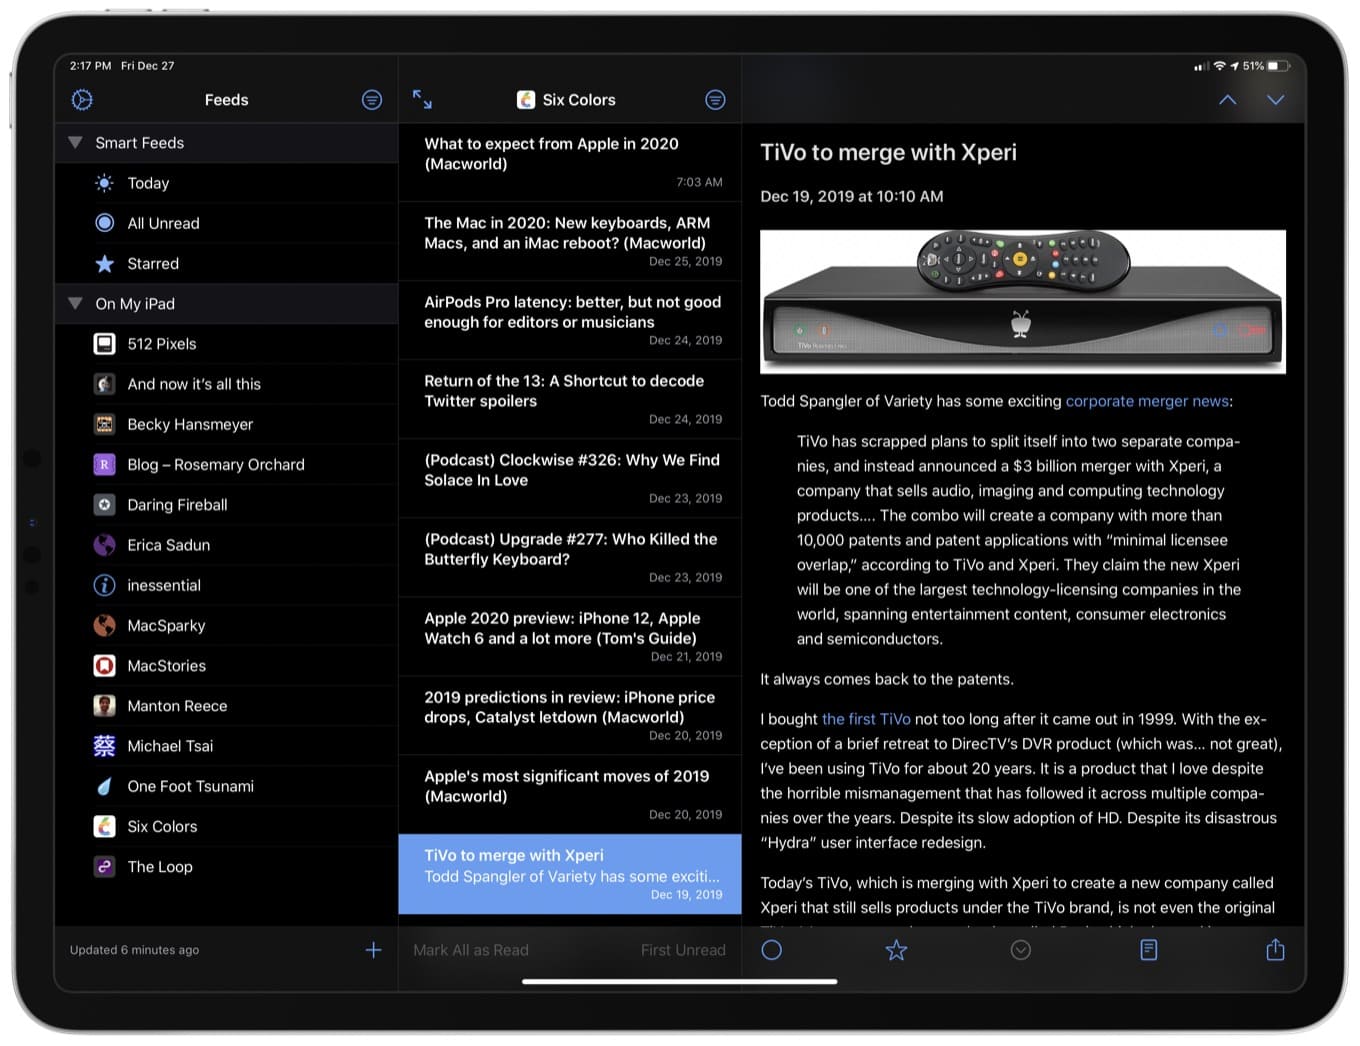Open '2019 predictions in review' article
This screenshot has width=1360, height=1046.
click(570, 715)
